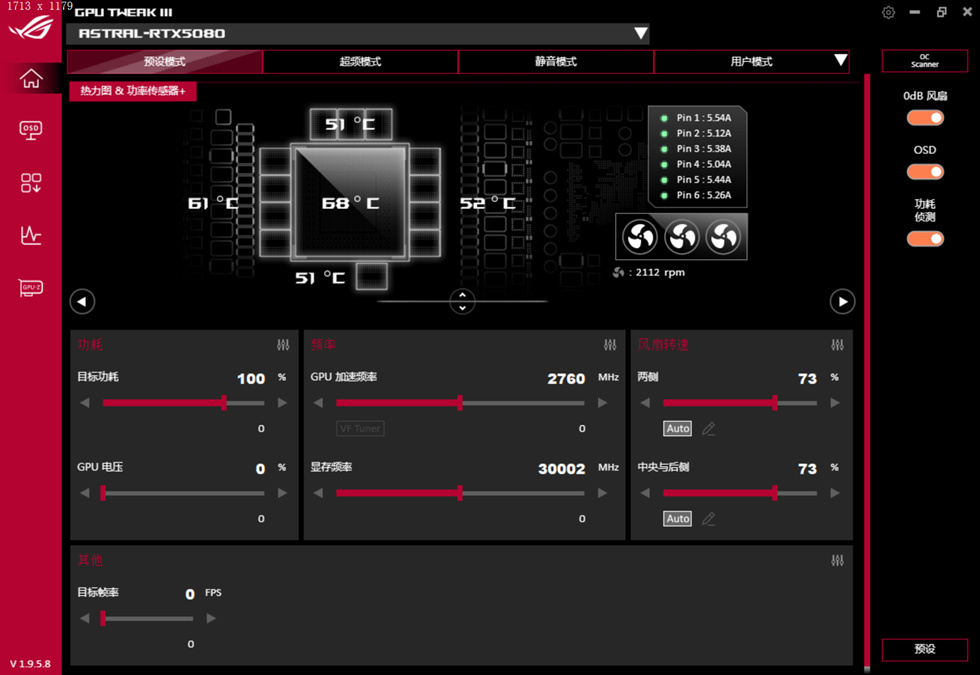
Task: Open 频率 panel settings sliders icon
Action: [x=610, y=345]
